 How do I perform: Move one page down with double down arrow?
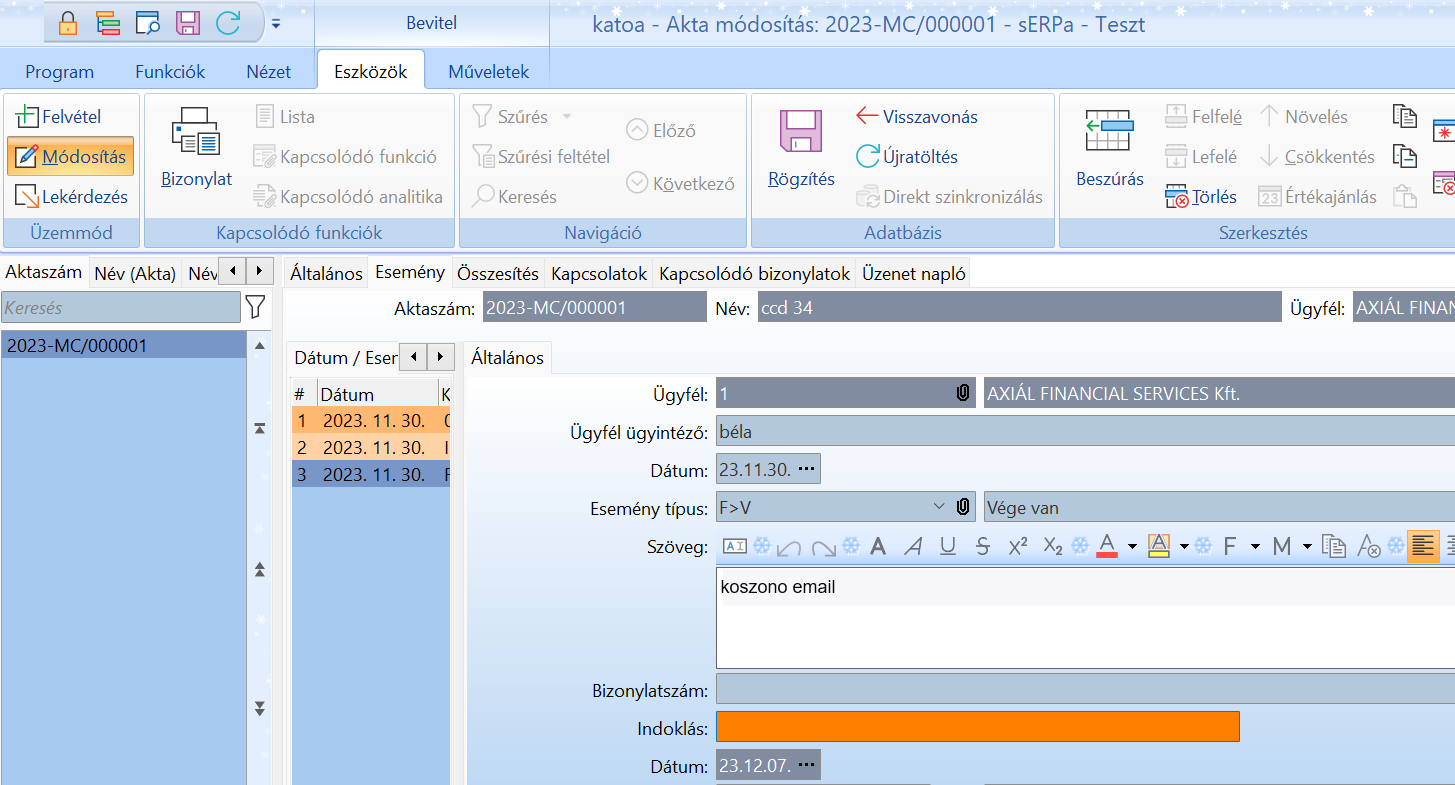pyautogui.click(x=260, y=708)
